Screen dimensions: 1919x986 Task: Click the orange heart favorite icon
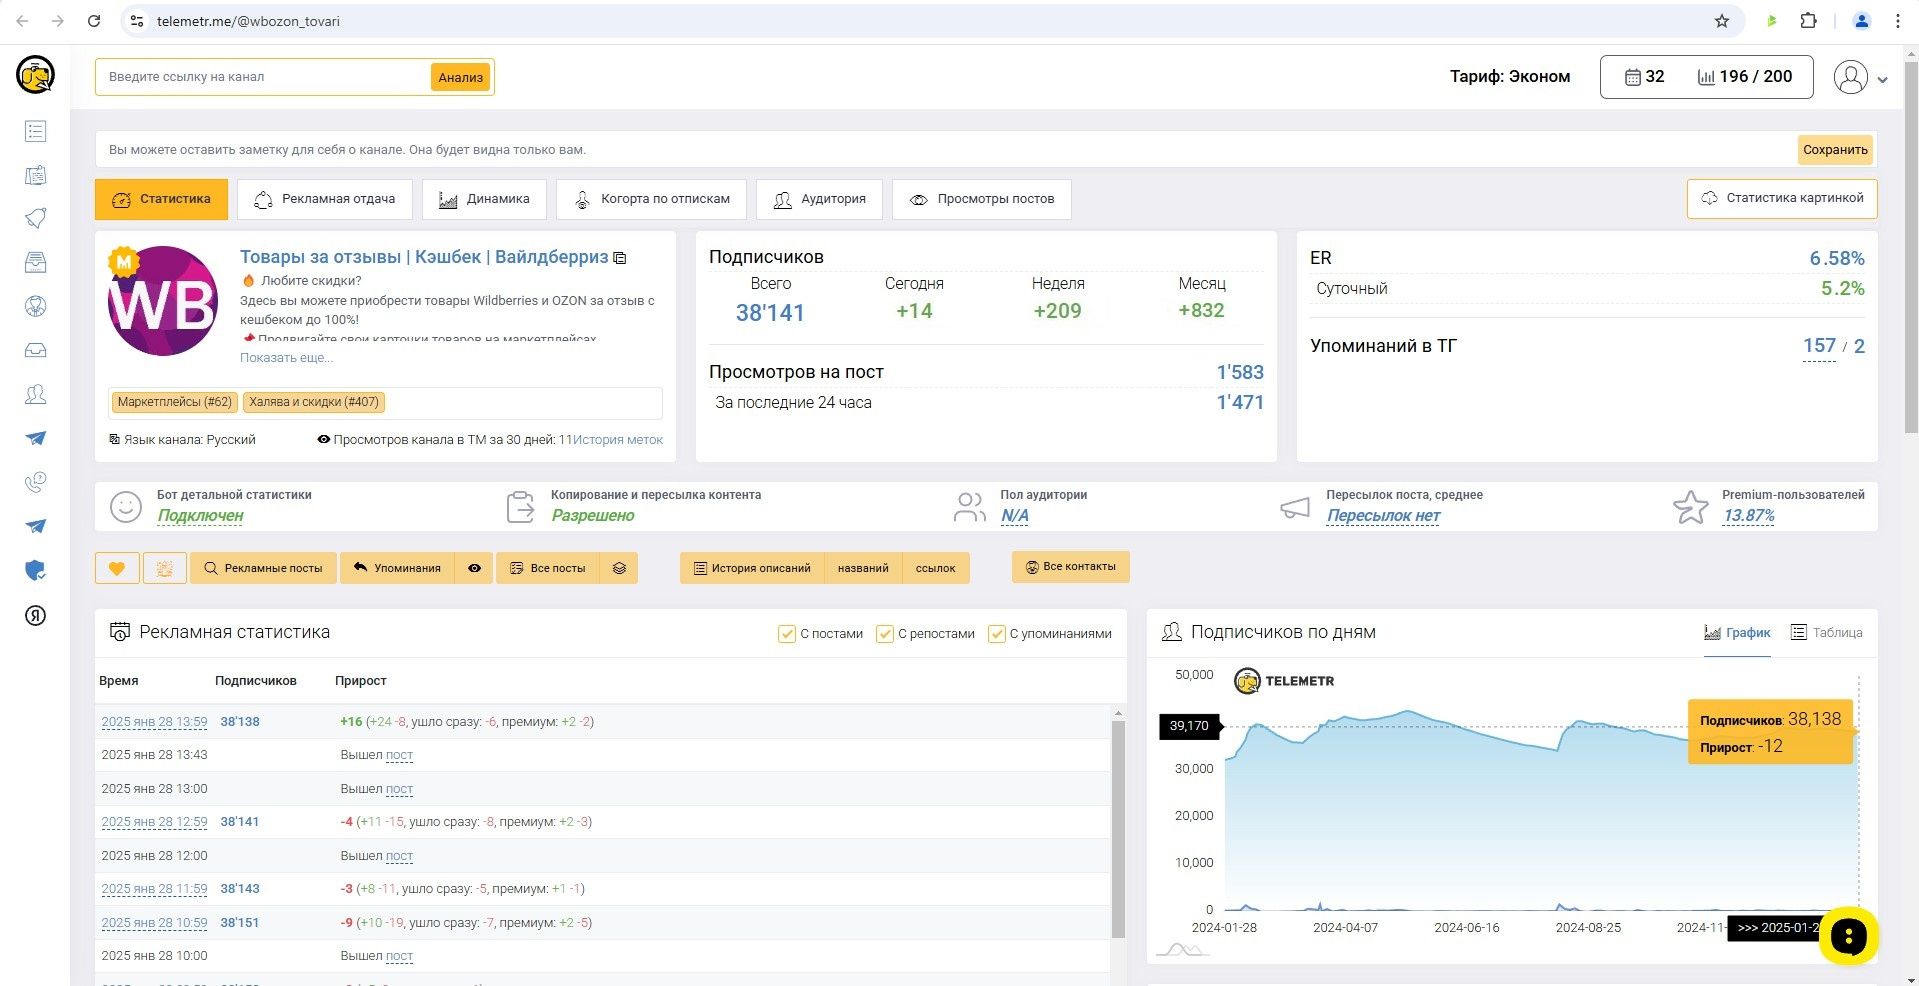pyautogui.click(x=117, y=568)
